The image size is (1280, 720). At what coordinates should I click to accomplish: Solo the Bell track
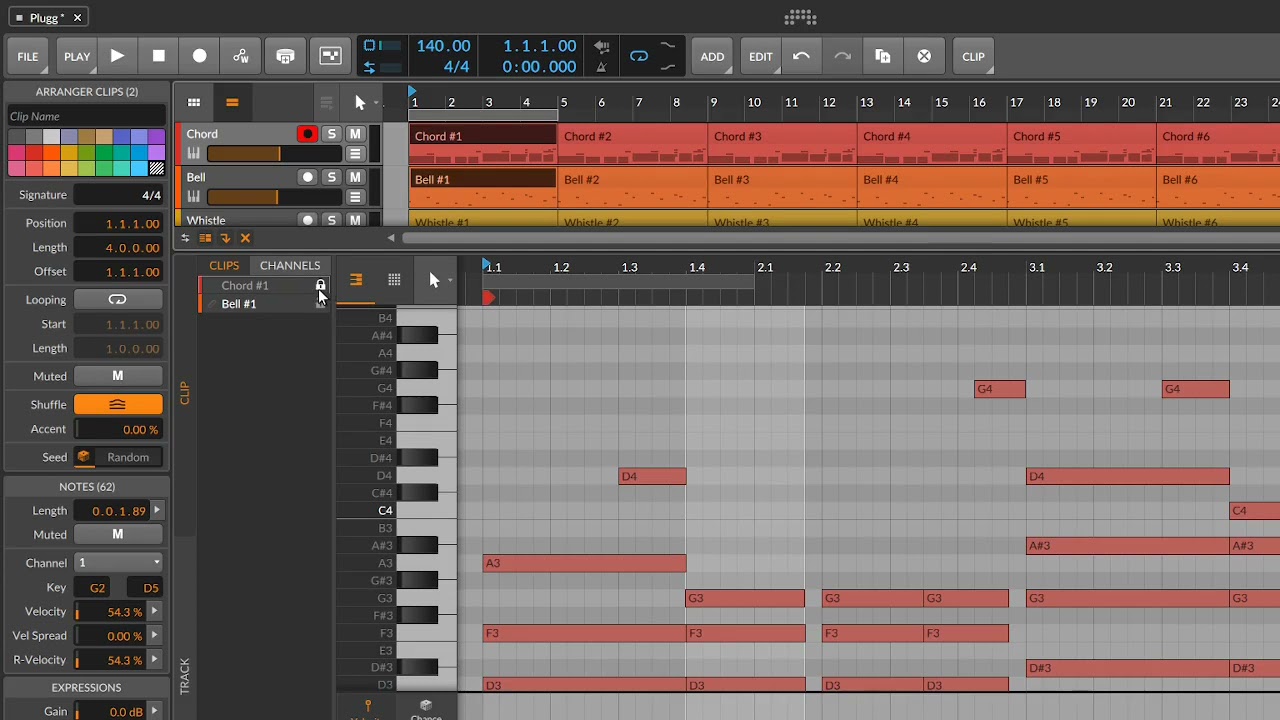[331, 177]
